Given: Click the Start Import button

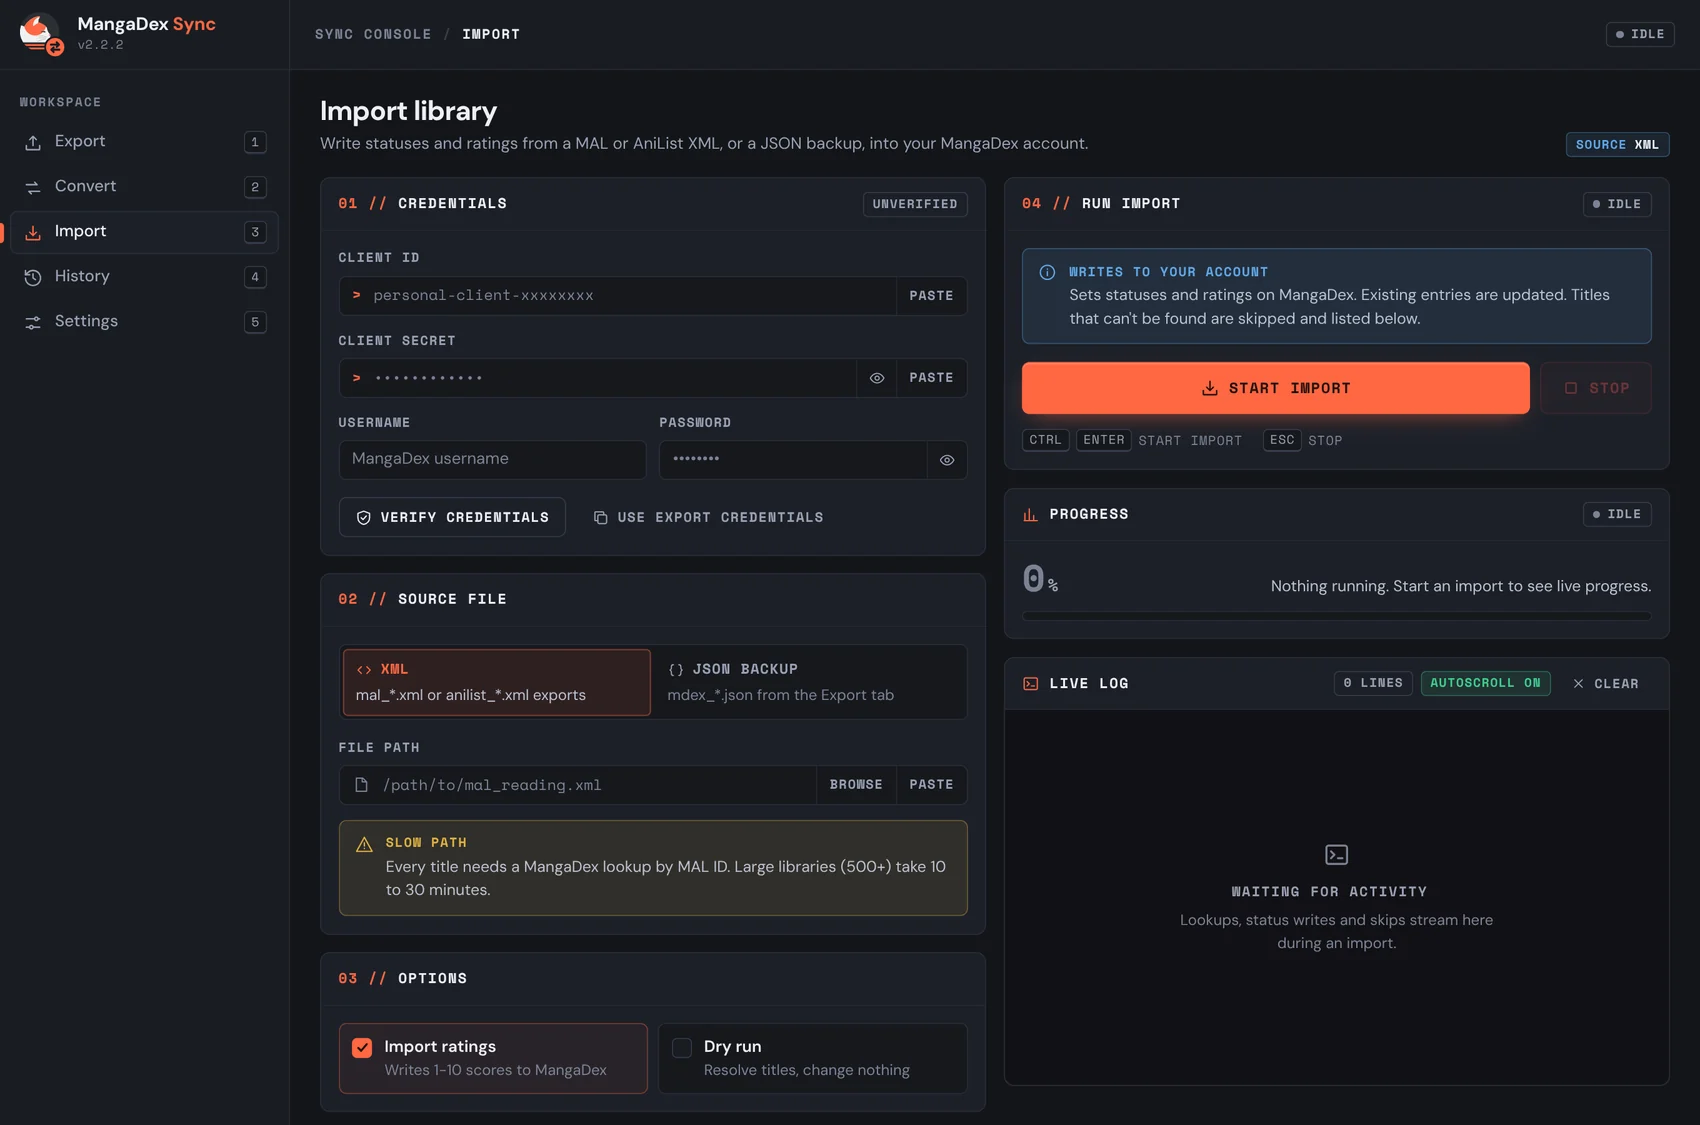Looking at the screenshot, I should pos(1275,388).
